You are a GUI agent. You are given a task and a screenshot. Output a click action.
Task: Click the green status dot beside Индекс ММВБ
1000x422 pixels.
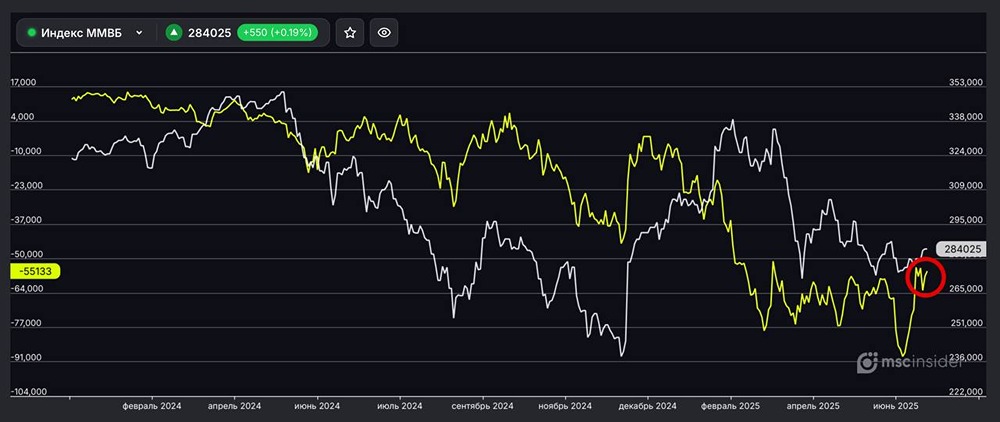point(32,33)
